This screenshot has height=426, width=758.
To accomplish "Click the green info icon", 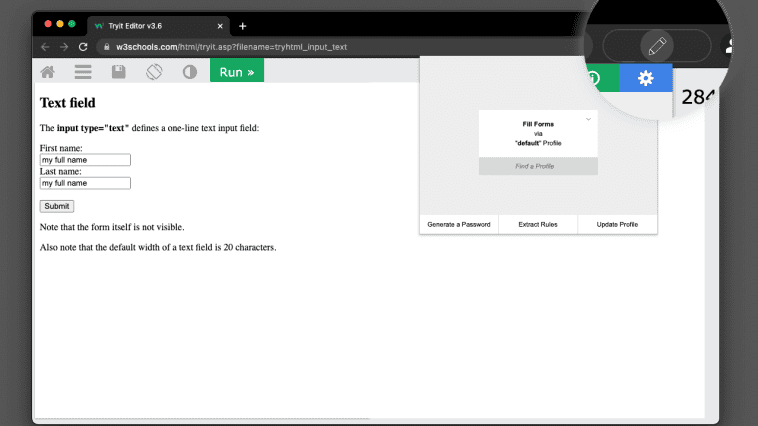I will click(x=595, y=78).
